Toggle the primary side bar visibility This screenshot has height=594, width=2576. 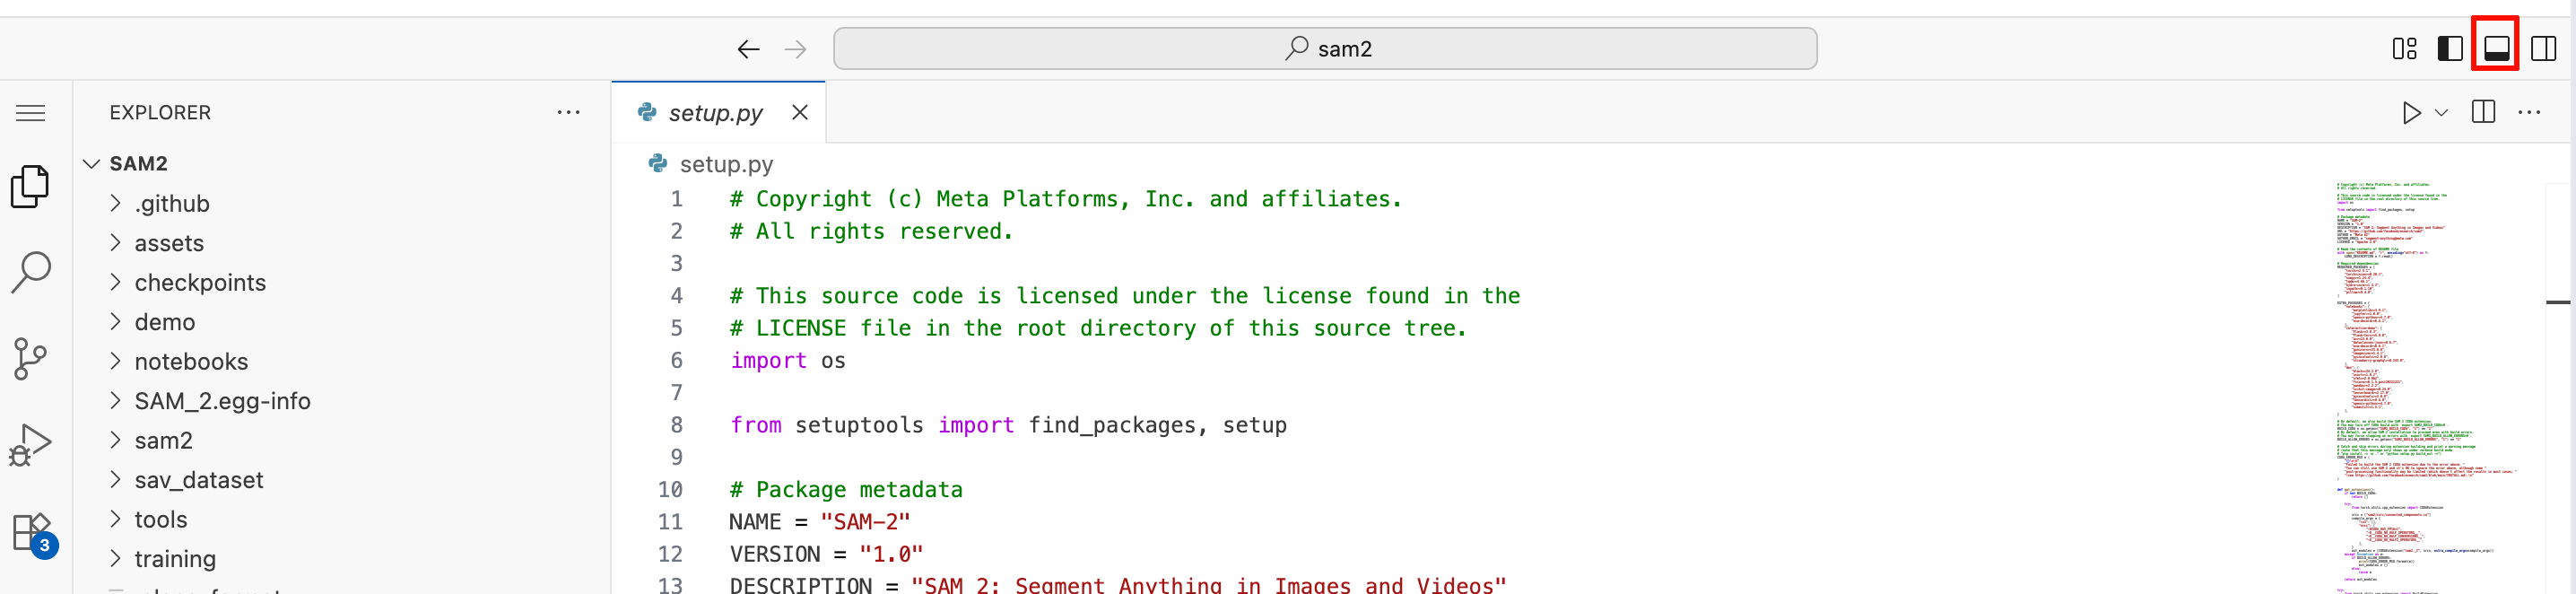(x=2450, y=49)
